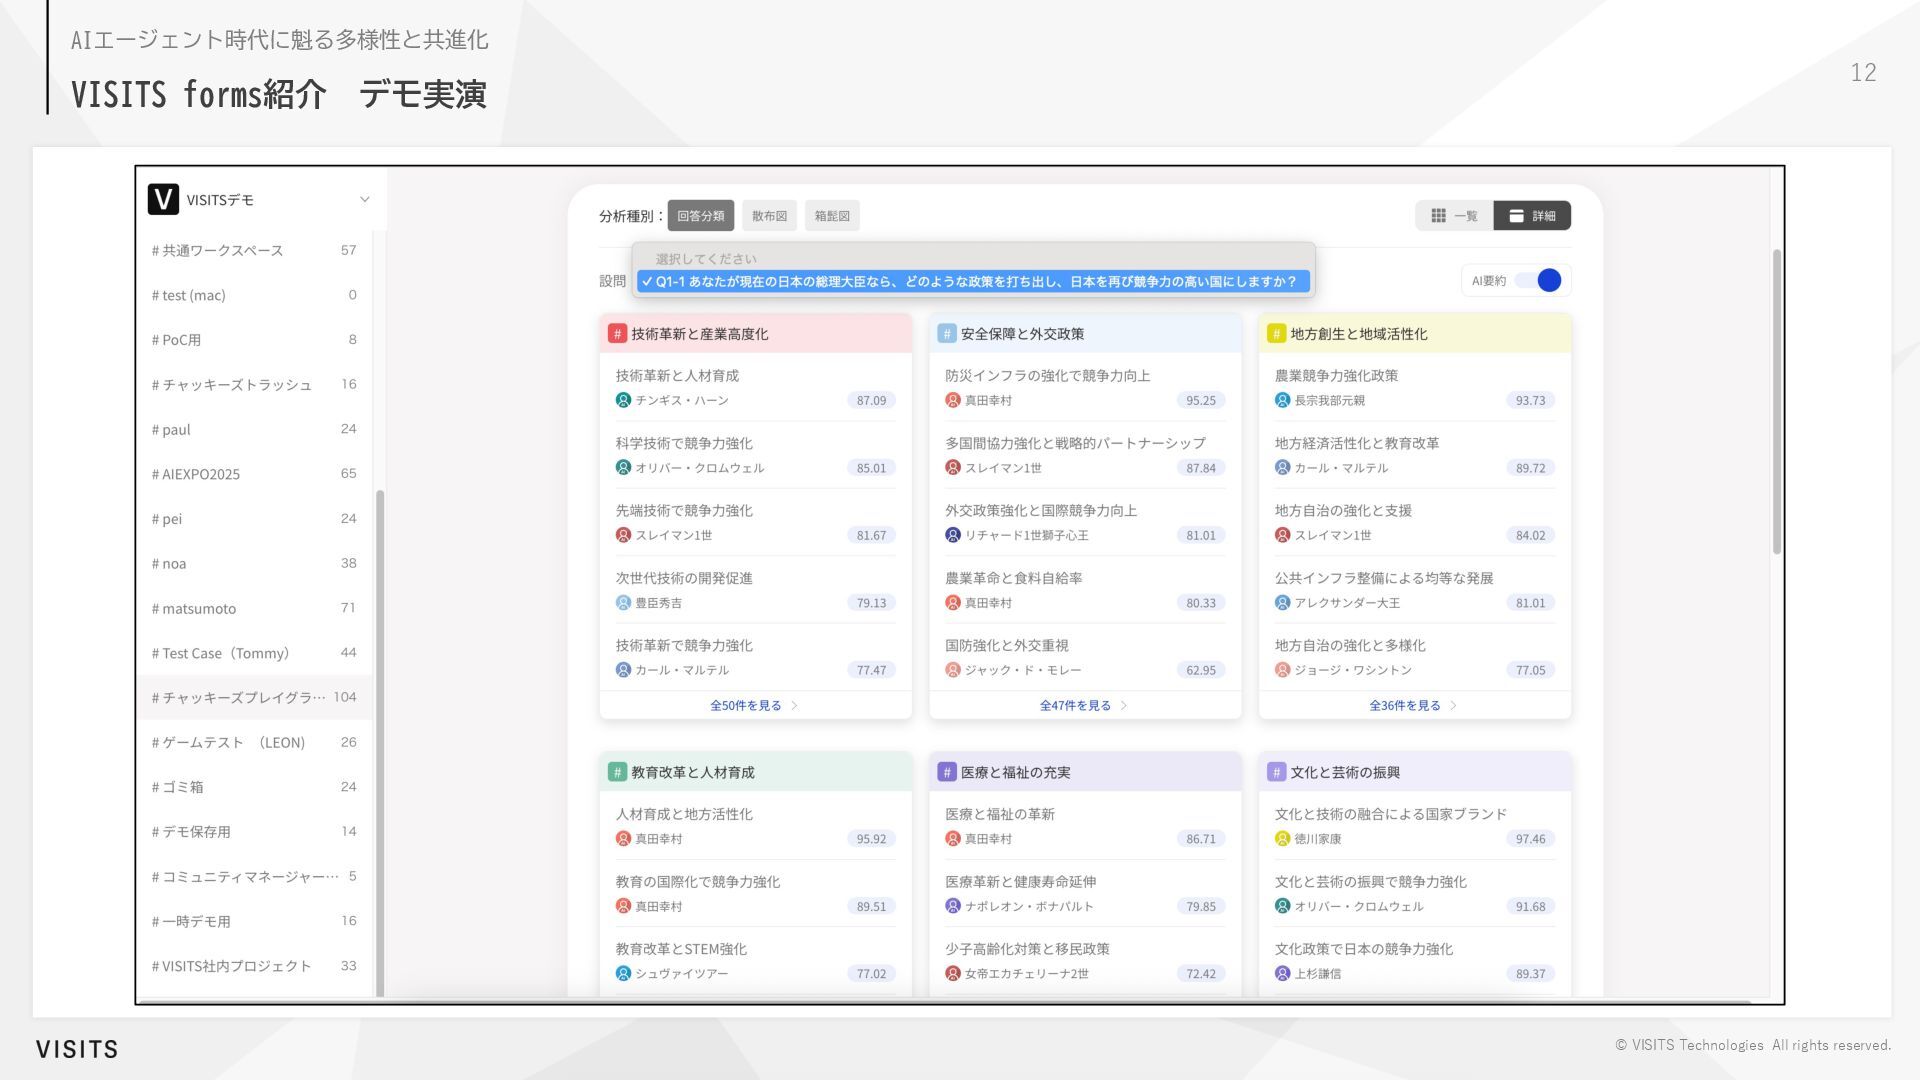Click オリバー・クロムウェル avatar under 科学技術で競争力強化

tap(623, 468)
